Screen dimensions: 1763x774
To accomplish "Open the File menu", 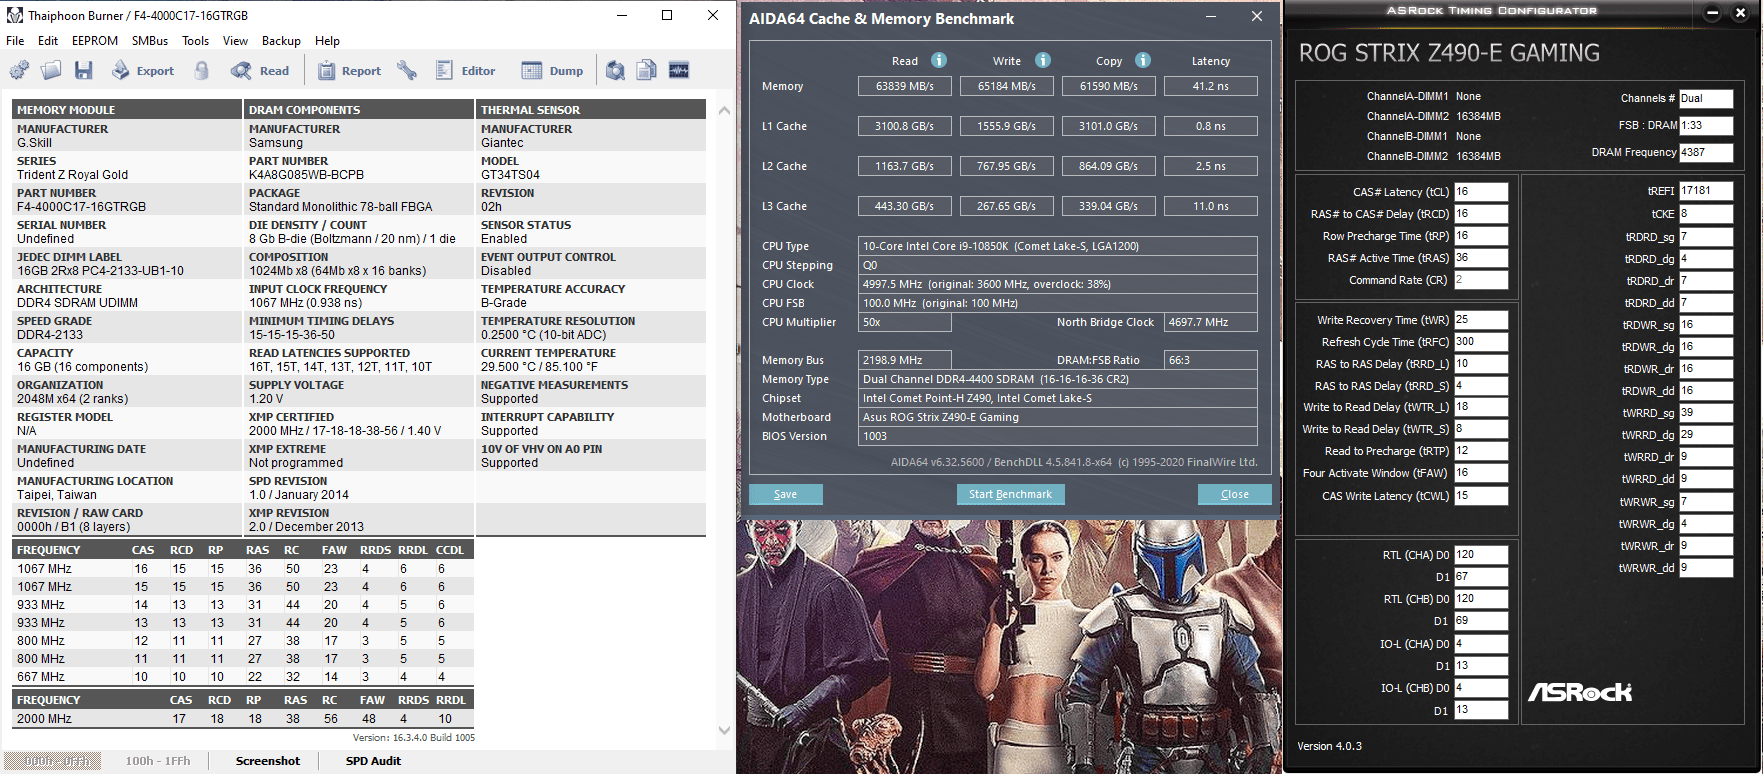I will click(x=15, y=41).
